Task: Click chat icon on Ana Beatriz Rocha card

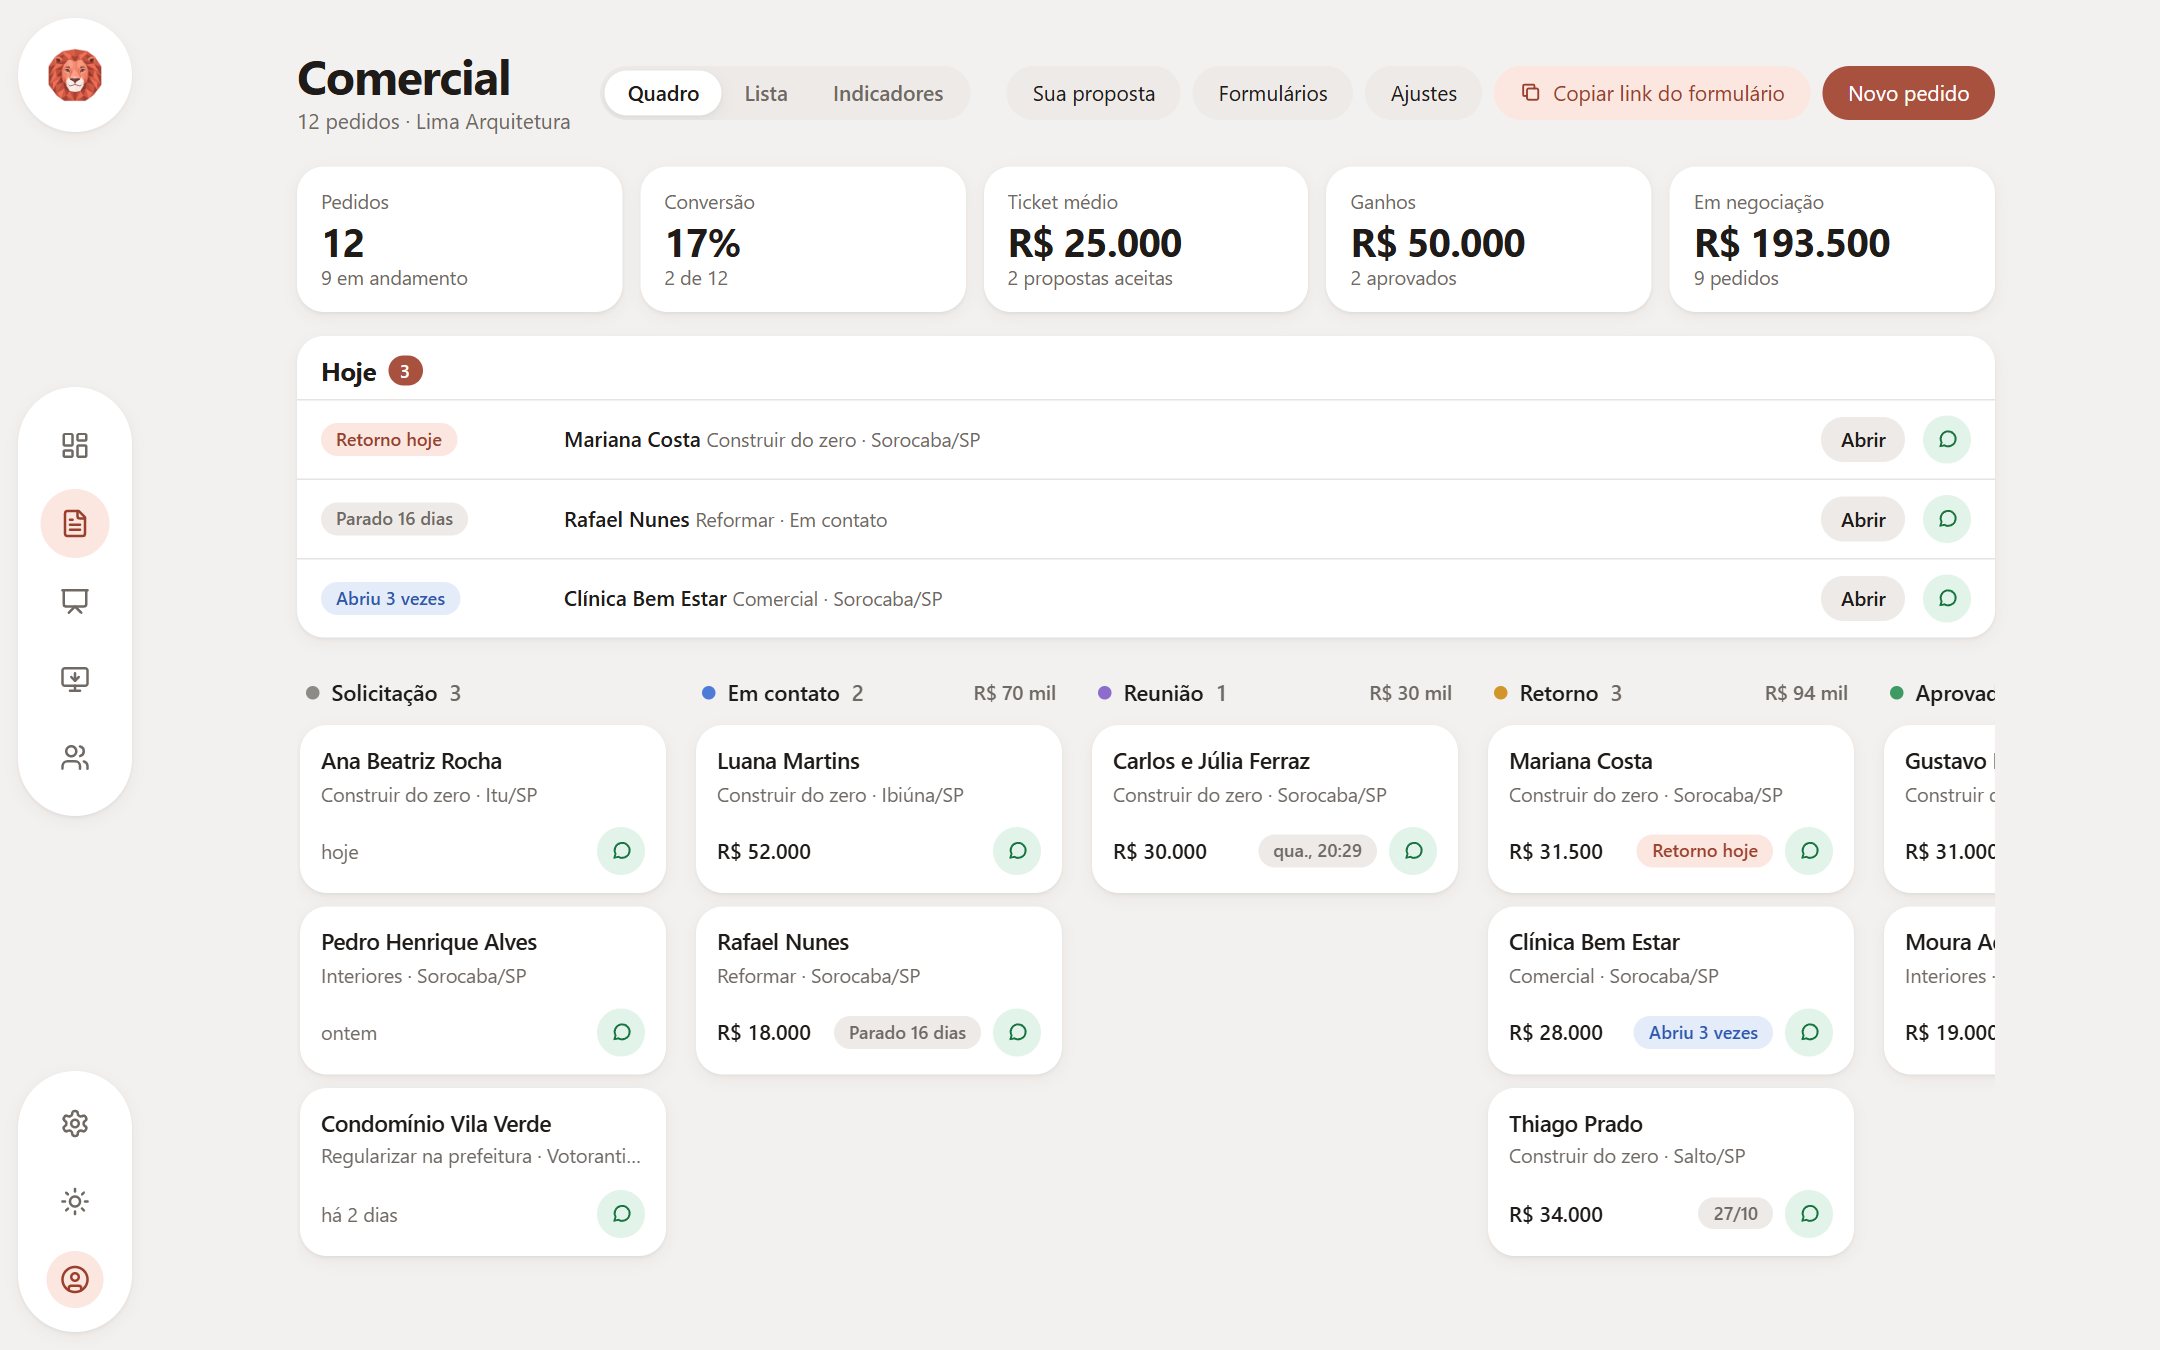Action: [x=621, y=851]
